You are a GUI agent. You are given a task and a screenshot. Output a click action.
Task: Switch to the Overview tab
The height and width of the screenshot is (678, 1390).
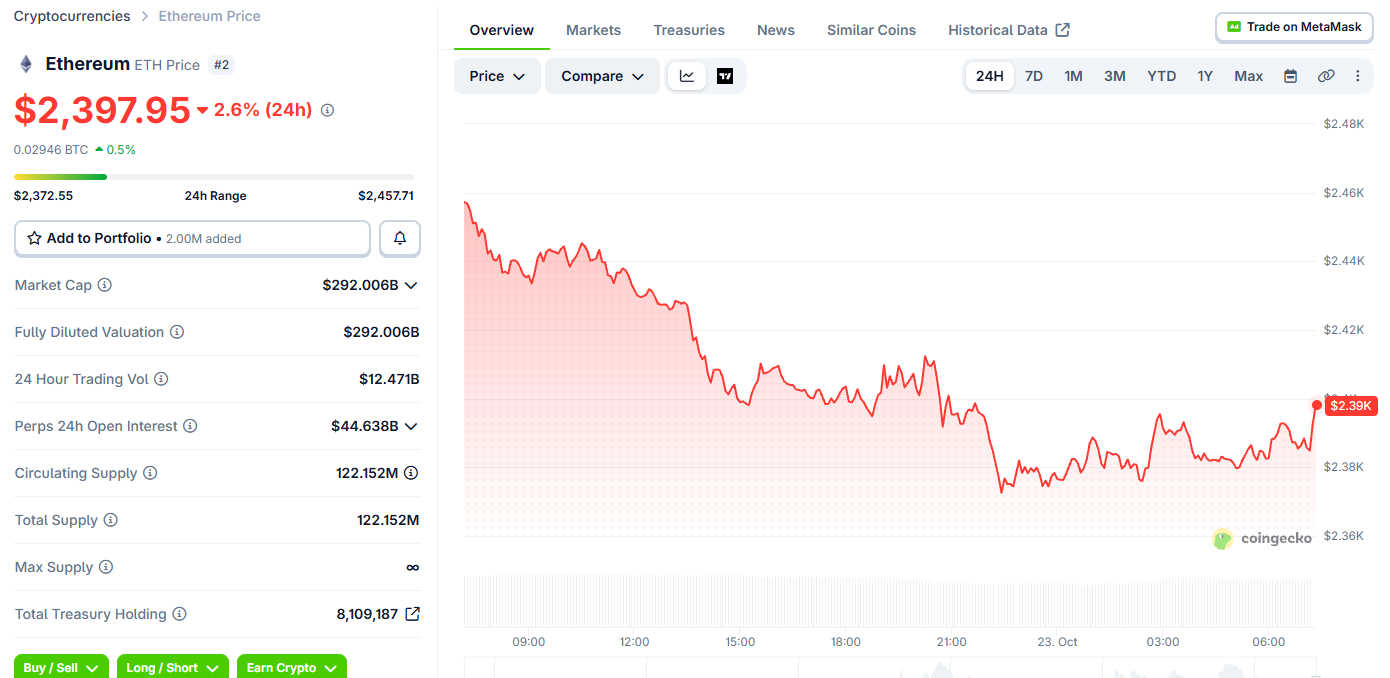502,30
